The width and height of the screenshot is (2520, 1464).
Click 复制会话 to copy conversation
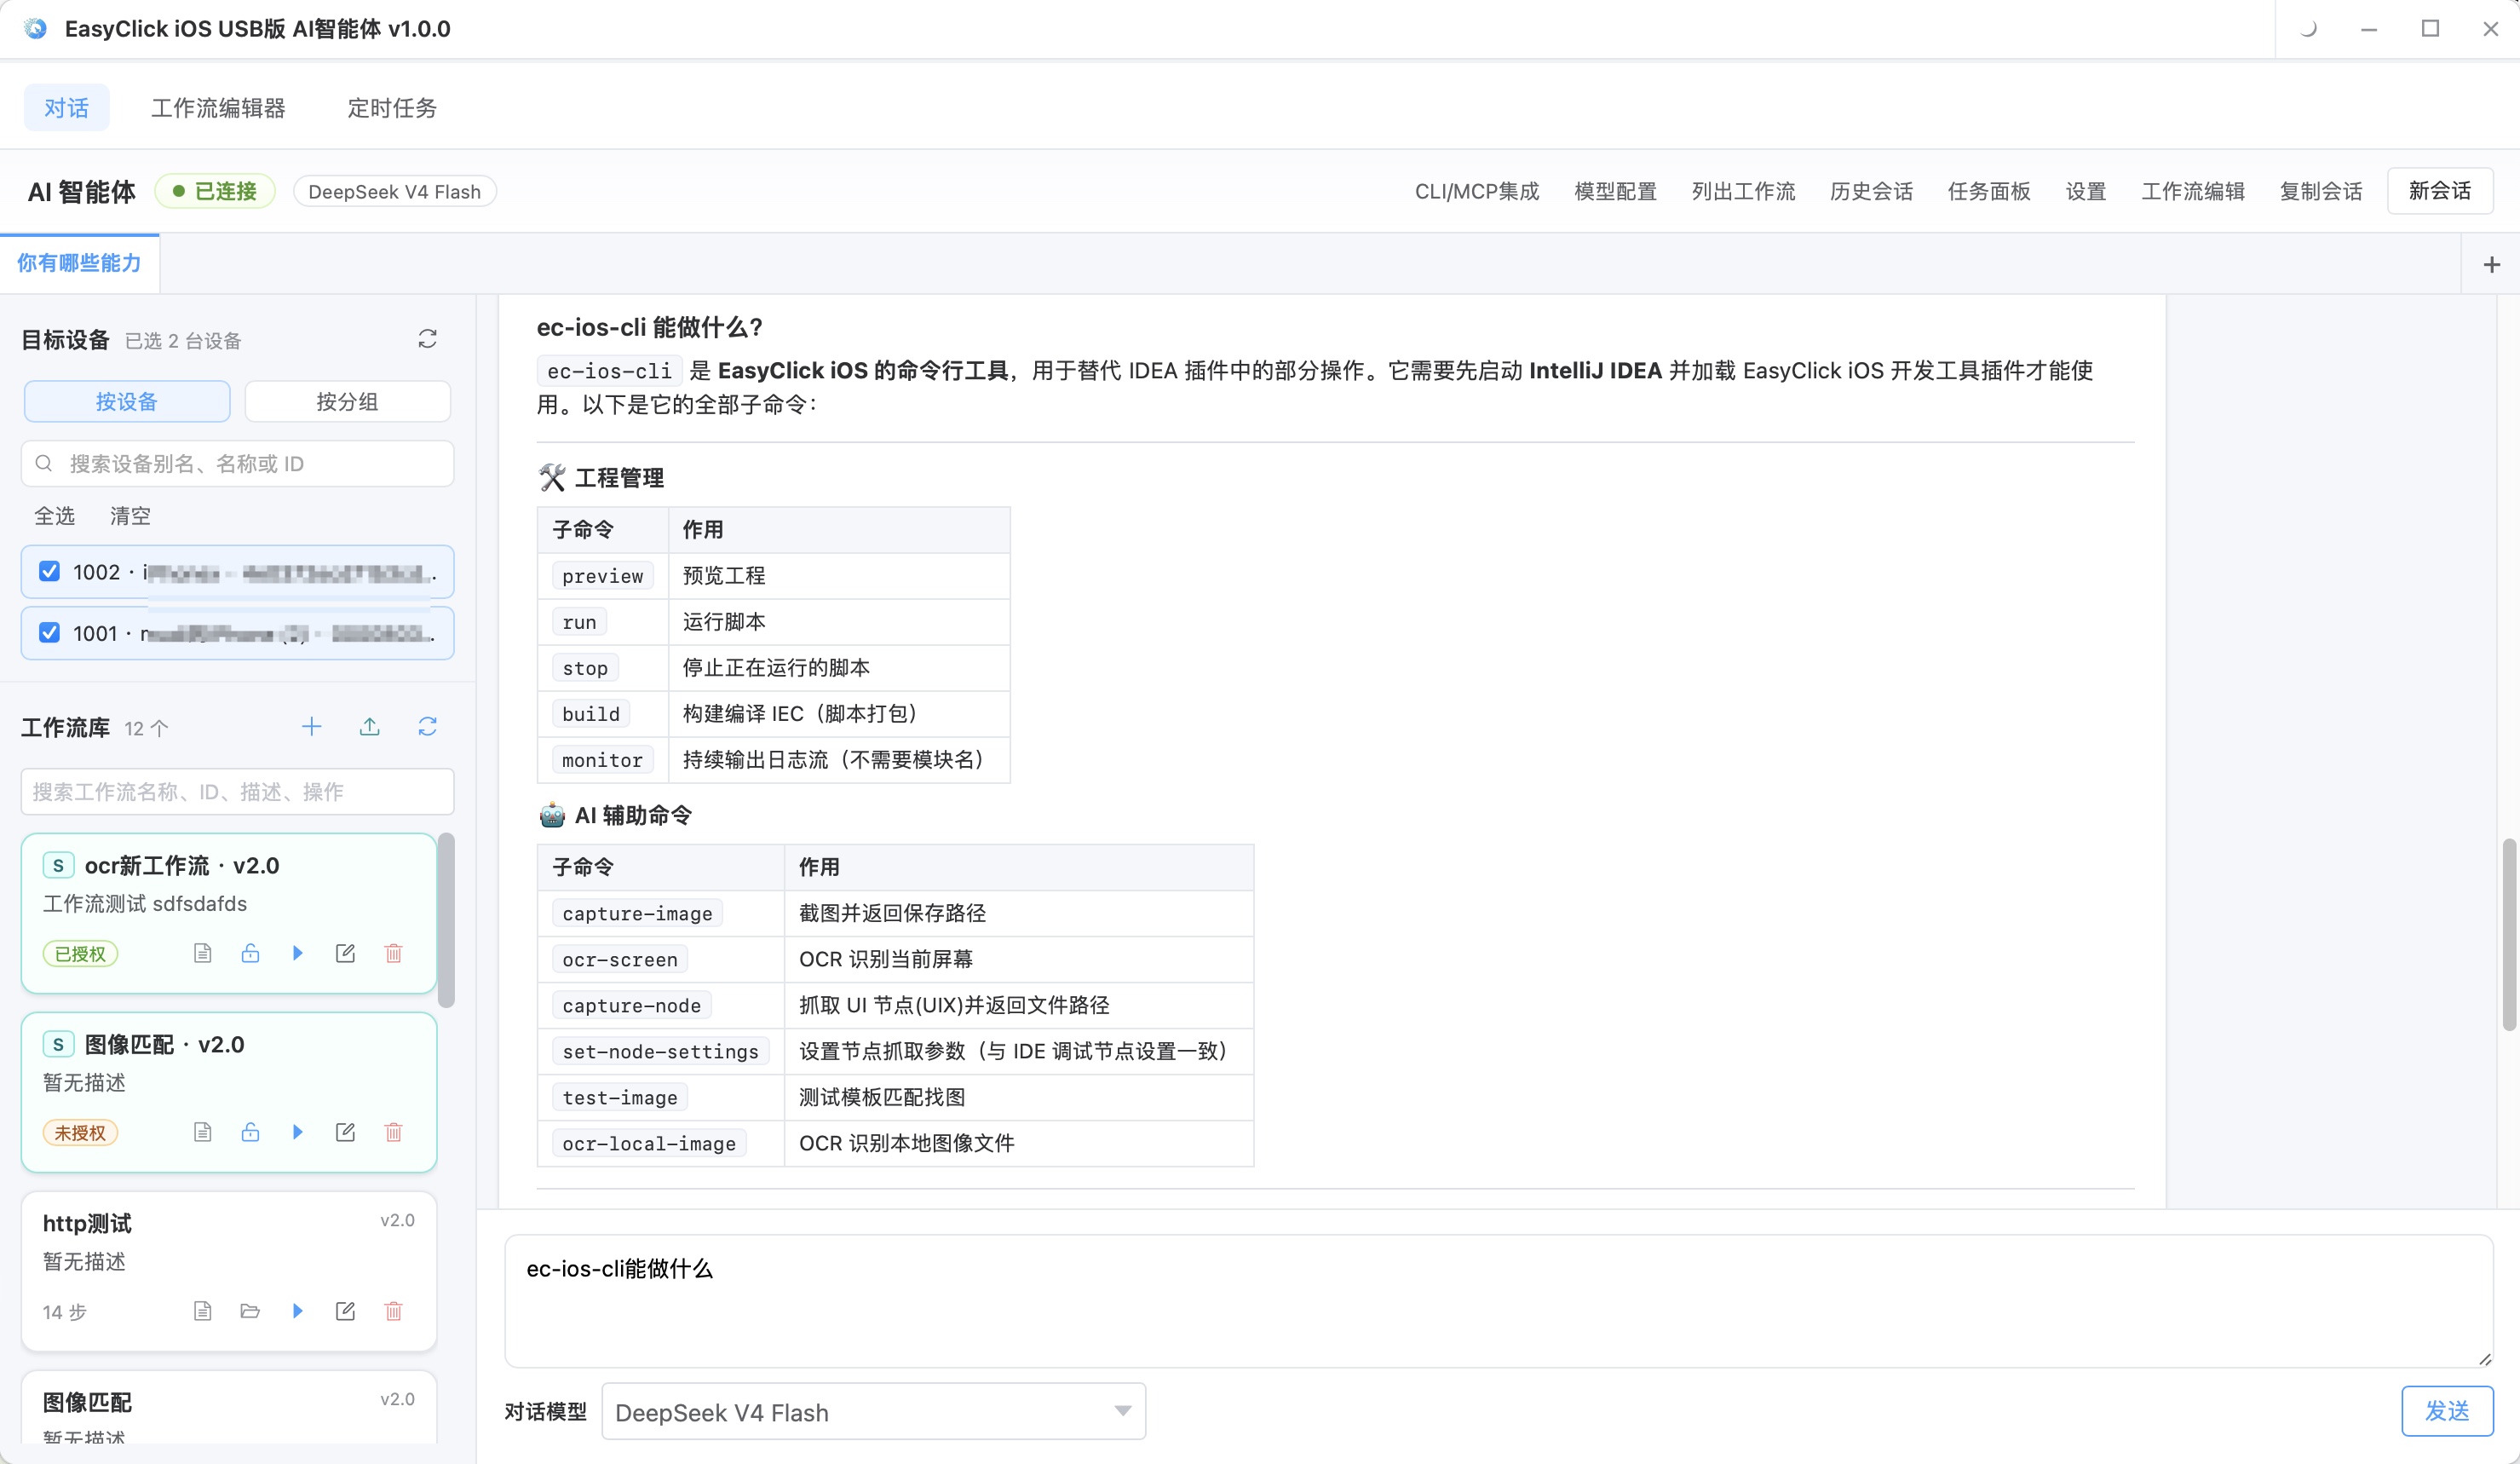click(2321, 191)
